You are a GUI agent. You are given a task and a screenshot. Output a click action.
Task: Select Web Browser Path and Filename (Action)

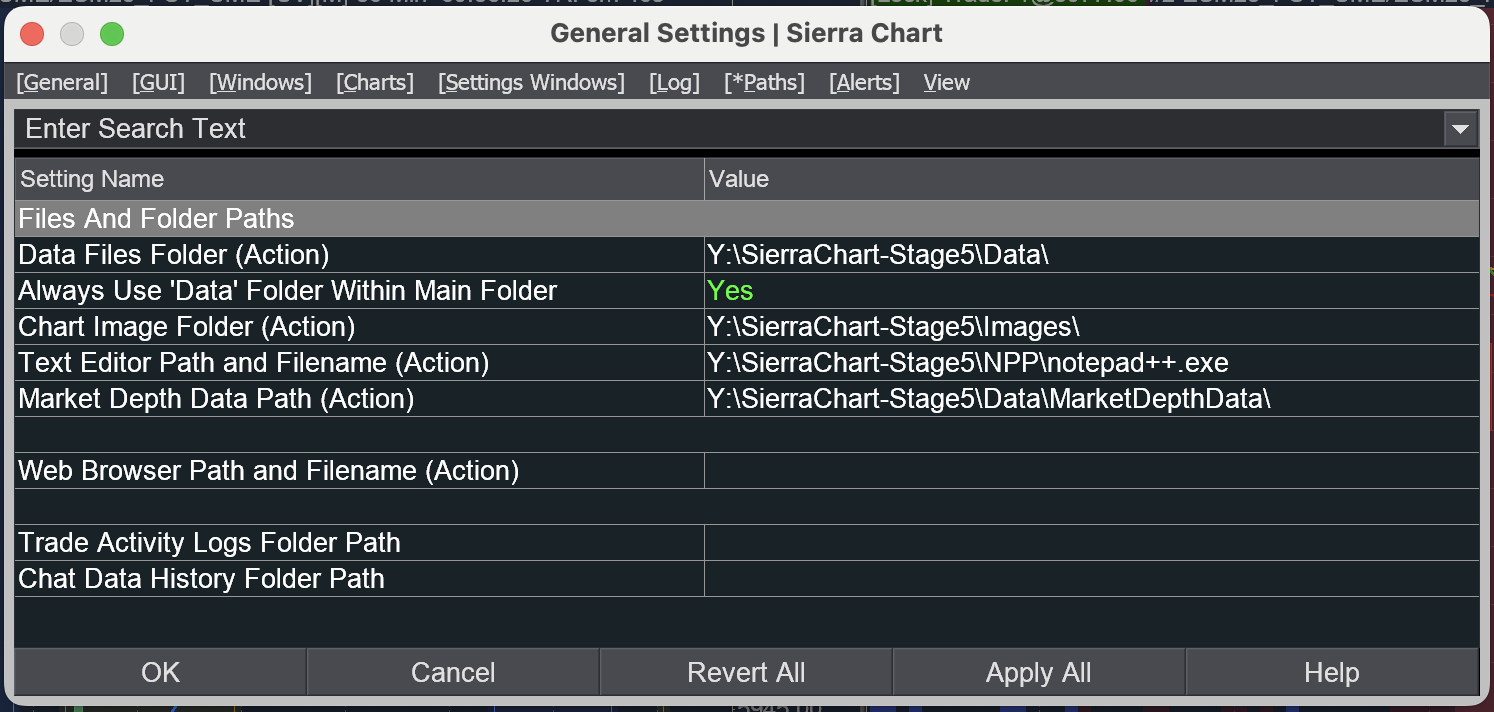pos(359,471)
